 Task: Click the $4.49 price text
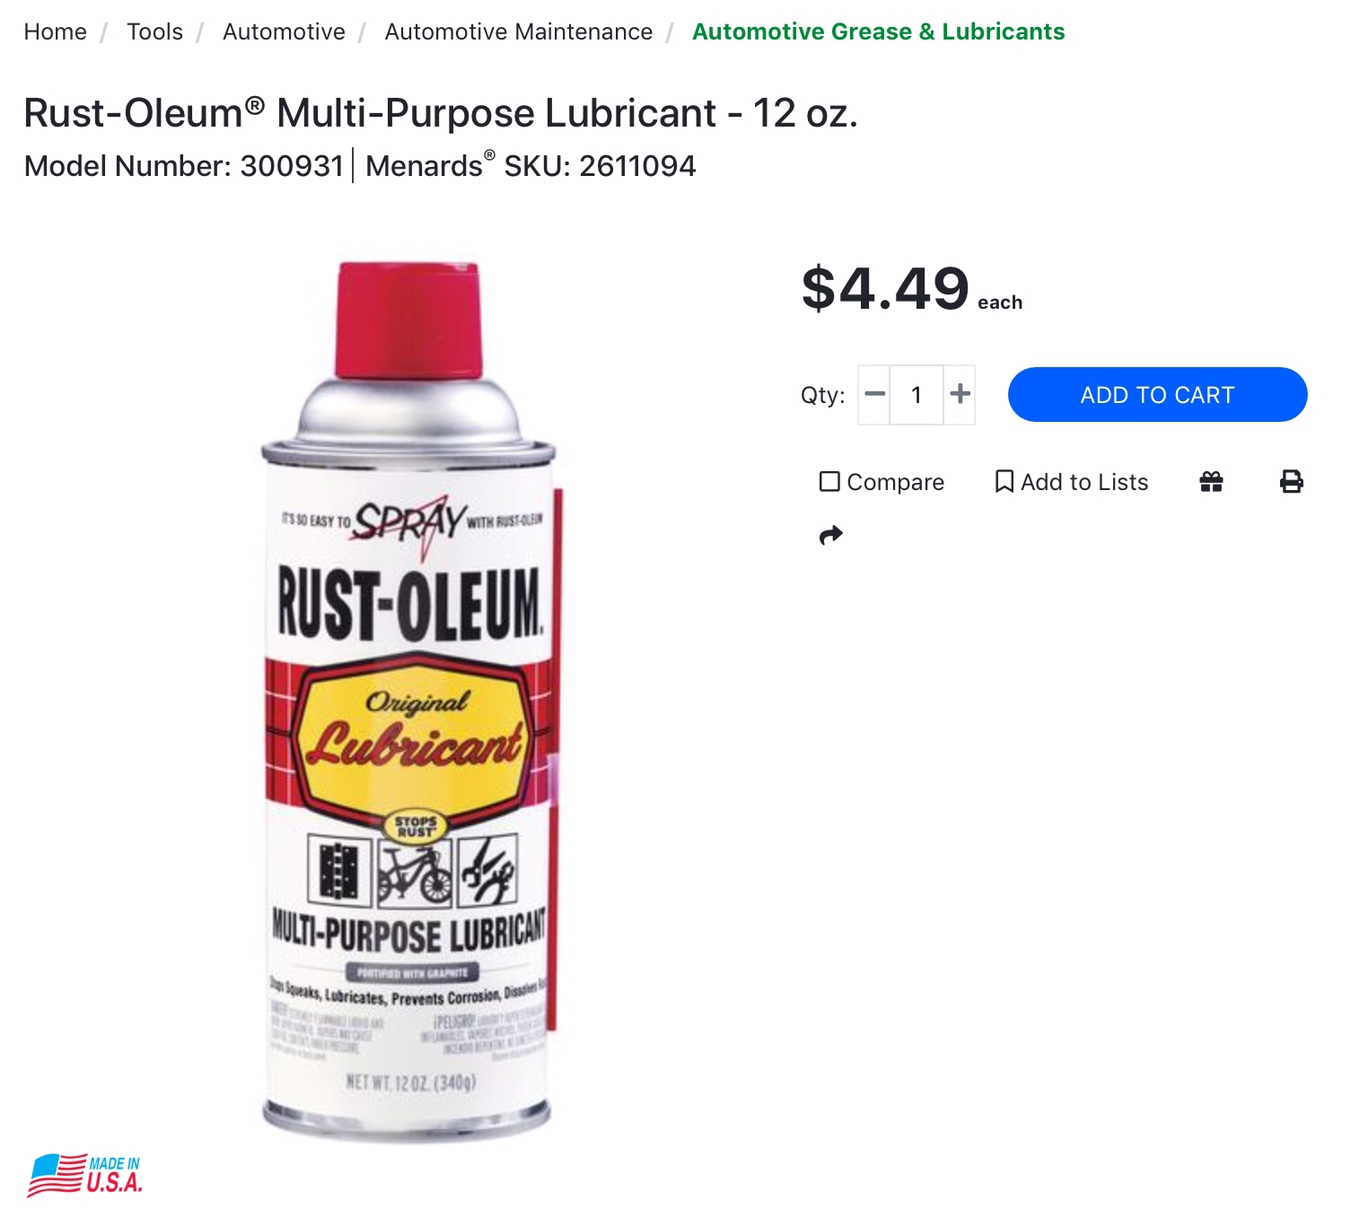pyautogui.click(x=885, y=288)
